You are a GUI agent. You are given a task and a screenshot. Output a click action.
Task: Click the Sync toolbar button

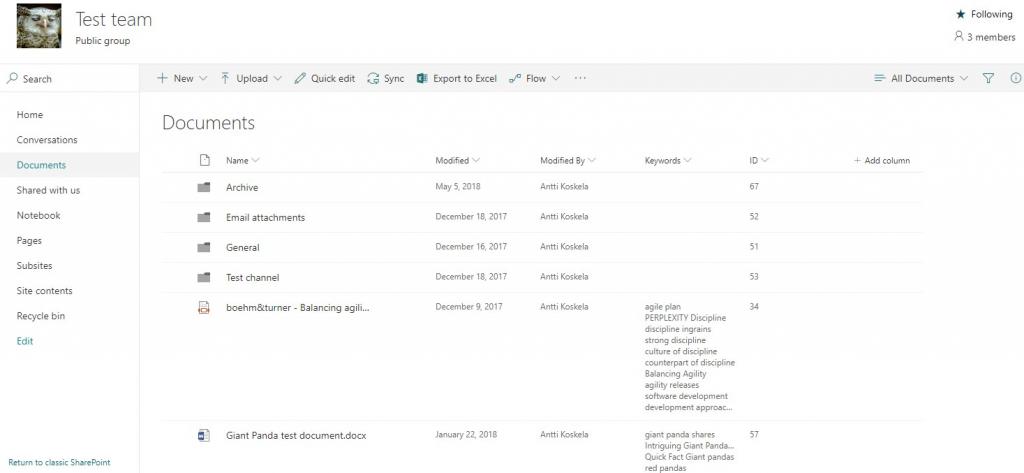click(385, 78)
